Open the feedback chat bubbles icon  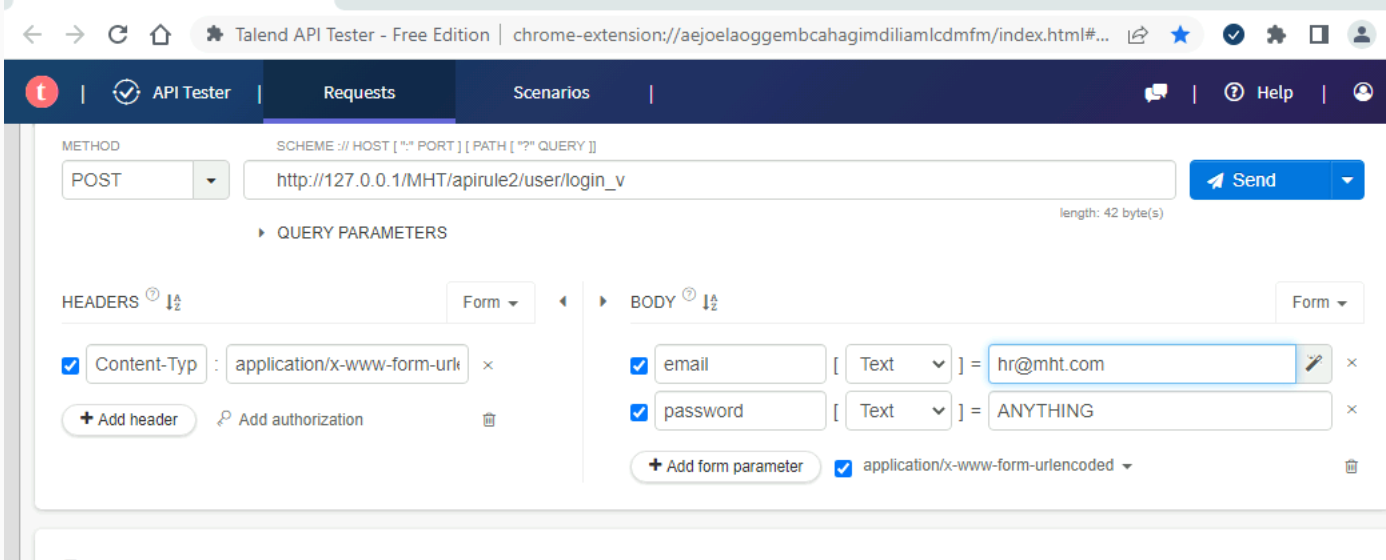[1156, 92]
